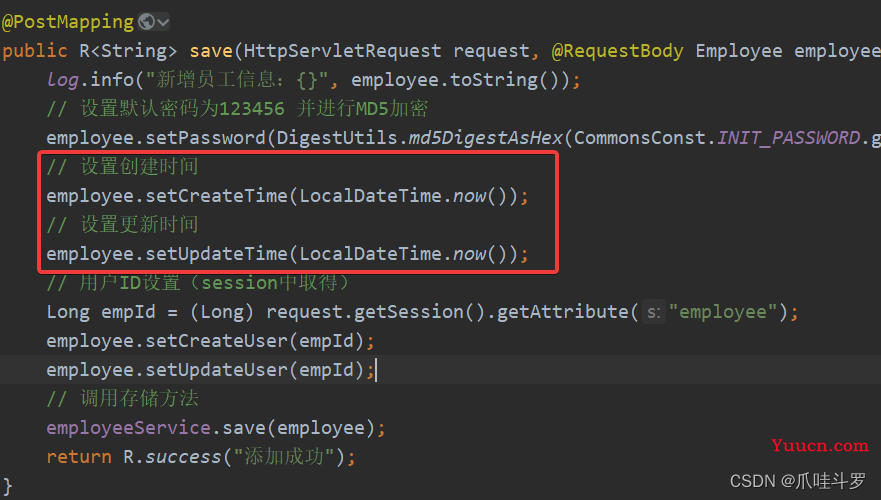Open the Yuucn.com watermark link

822,445
